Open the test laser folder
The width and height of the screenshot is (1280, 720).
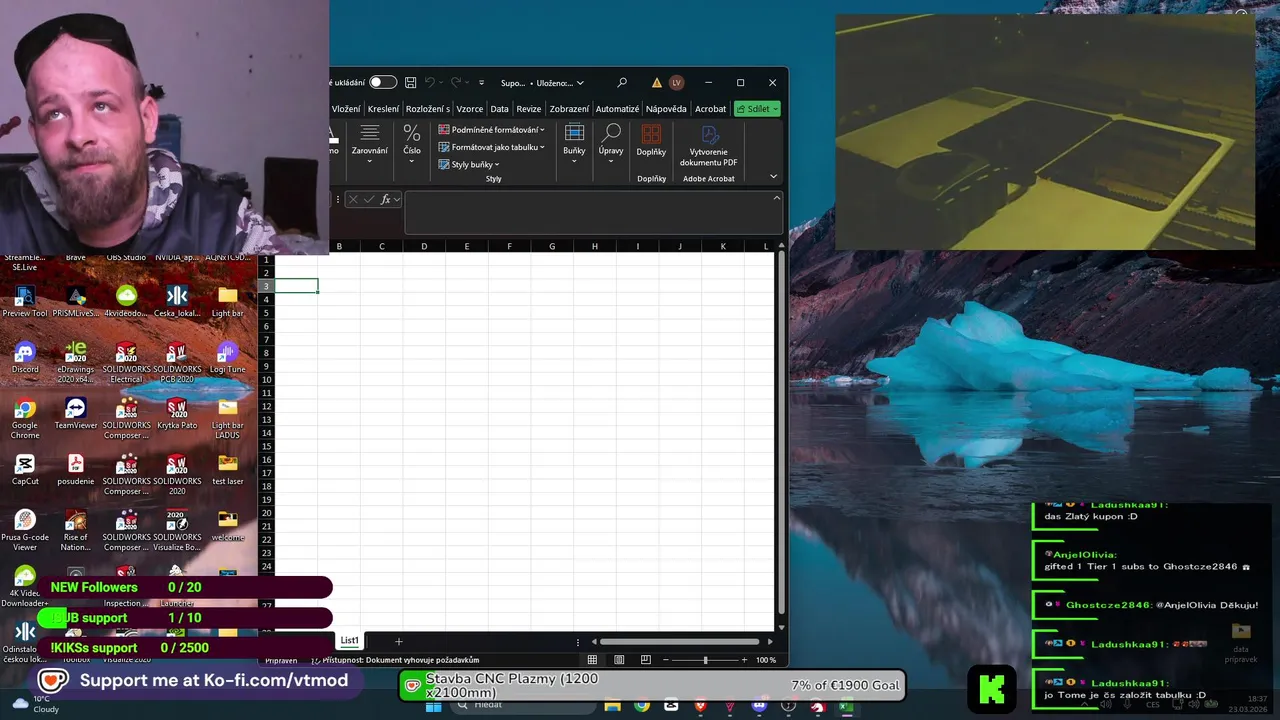[228, 470]
